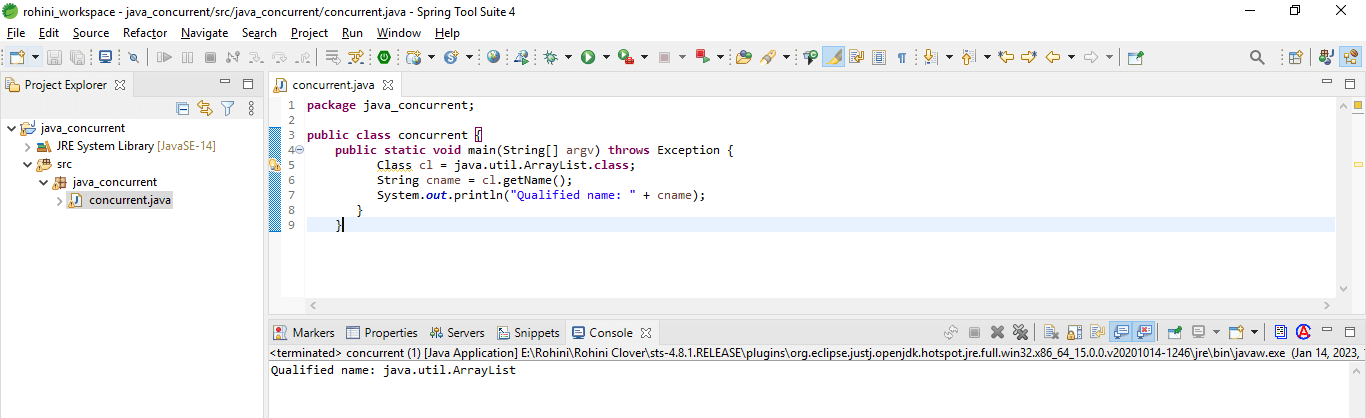Click the Debug bug icon

click(x=550, y=57)
